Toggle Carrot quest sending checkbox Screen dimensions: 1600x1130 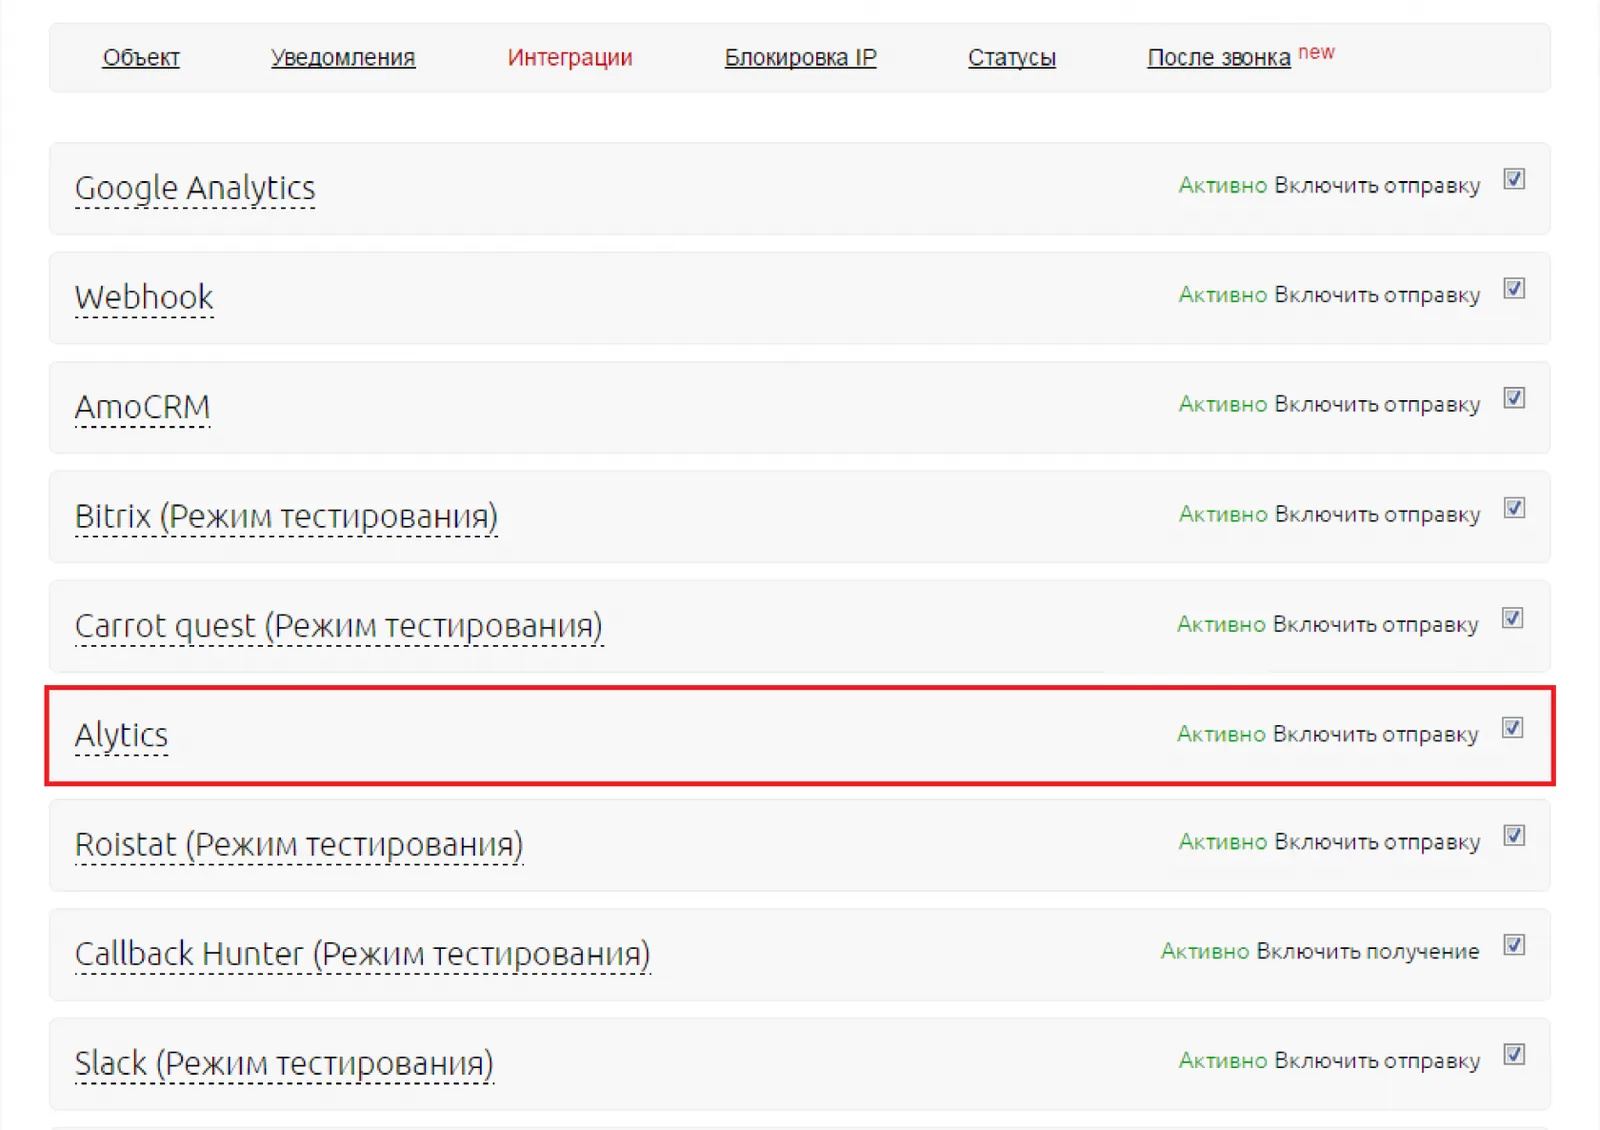point(1513,618)
